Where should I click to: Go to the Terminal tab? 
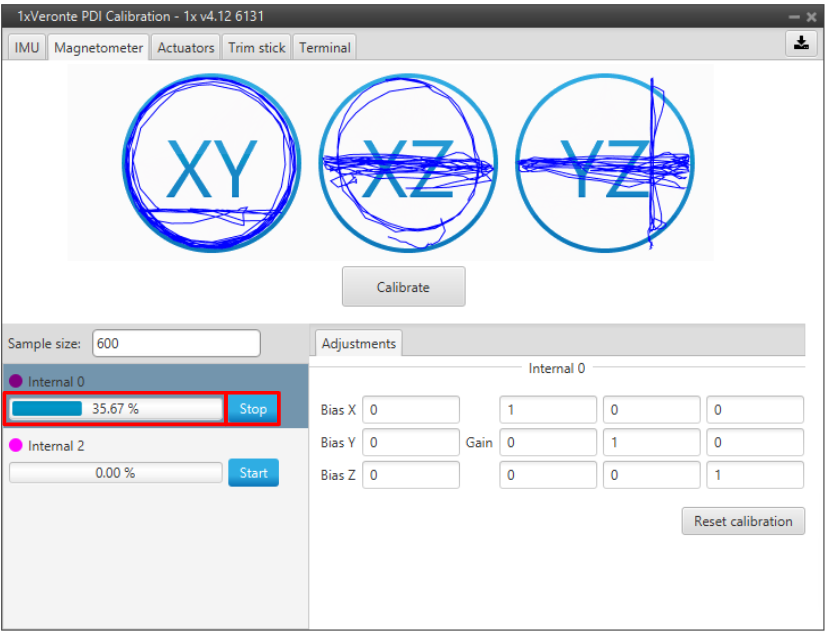pos(324,47)
